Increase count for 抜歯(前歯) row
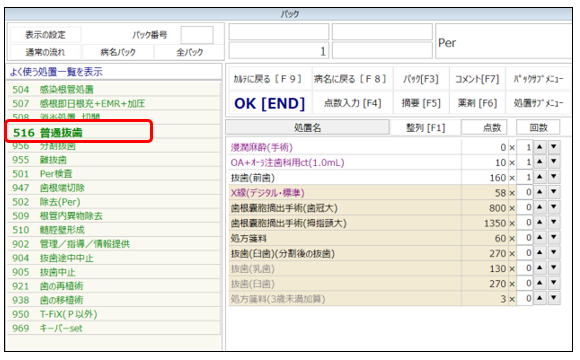Screen dimensions: 580x360 [540, 178]
